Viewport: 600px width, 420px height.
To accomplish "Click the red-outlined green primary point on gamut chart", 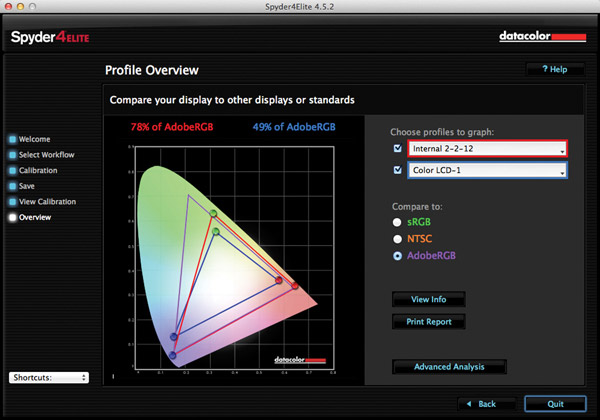I will click(214, 213).
